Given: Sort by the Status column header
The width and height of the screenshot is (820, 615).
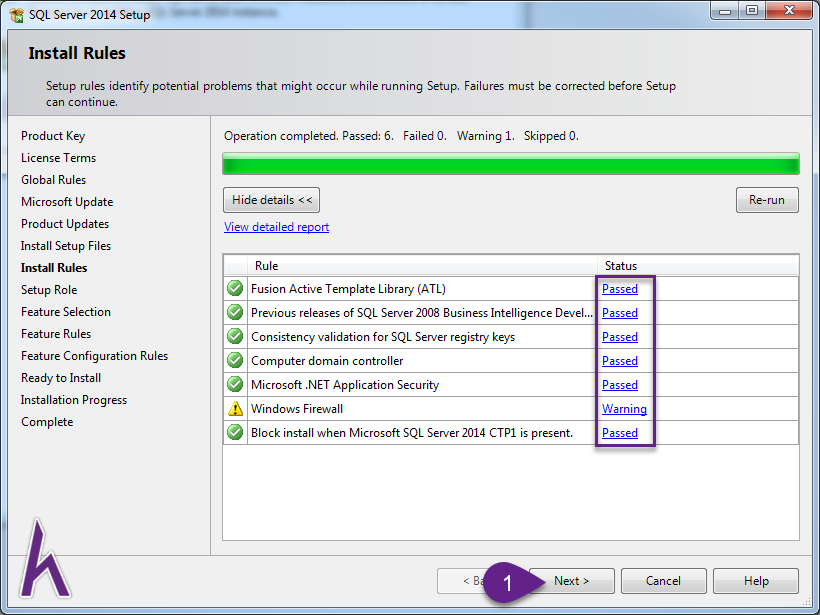Looking at the screenshot, I should click(698, 266).
